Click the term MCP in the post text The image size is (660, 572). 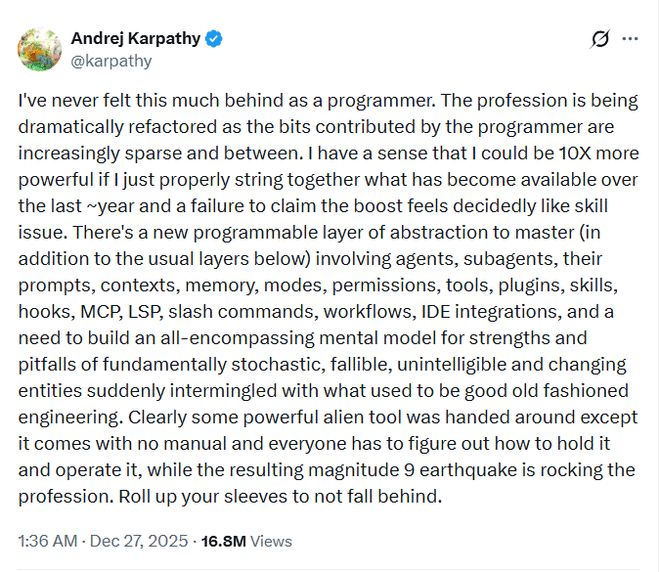pyautogui.click(x=102, y=312)
